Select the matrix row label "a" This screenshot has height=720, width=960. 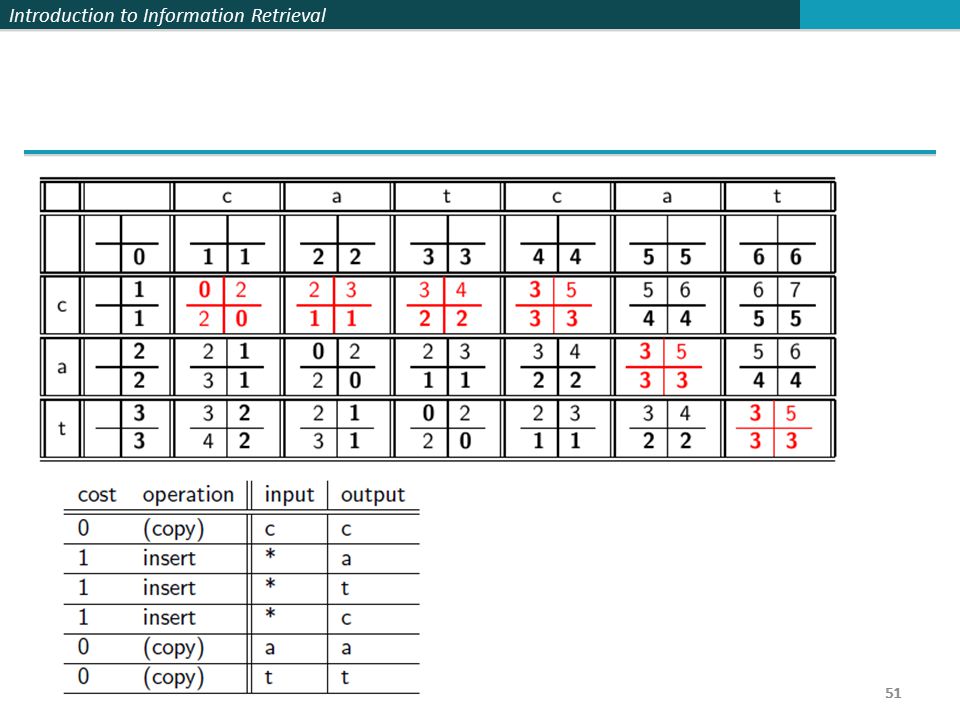pyautogui.click(x=62, y=367)
